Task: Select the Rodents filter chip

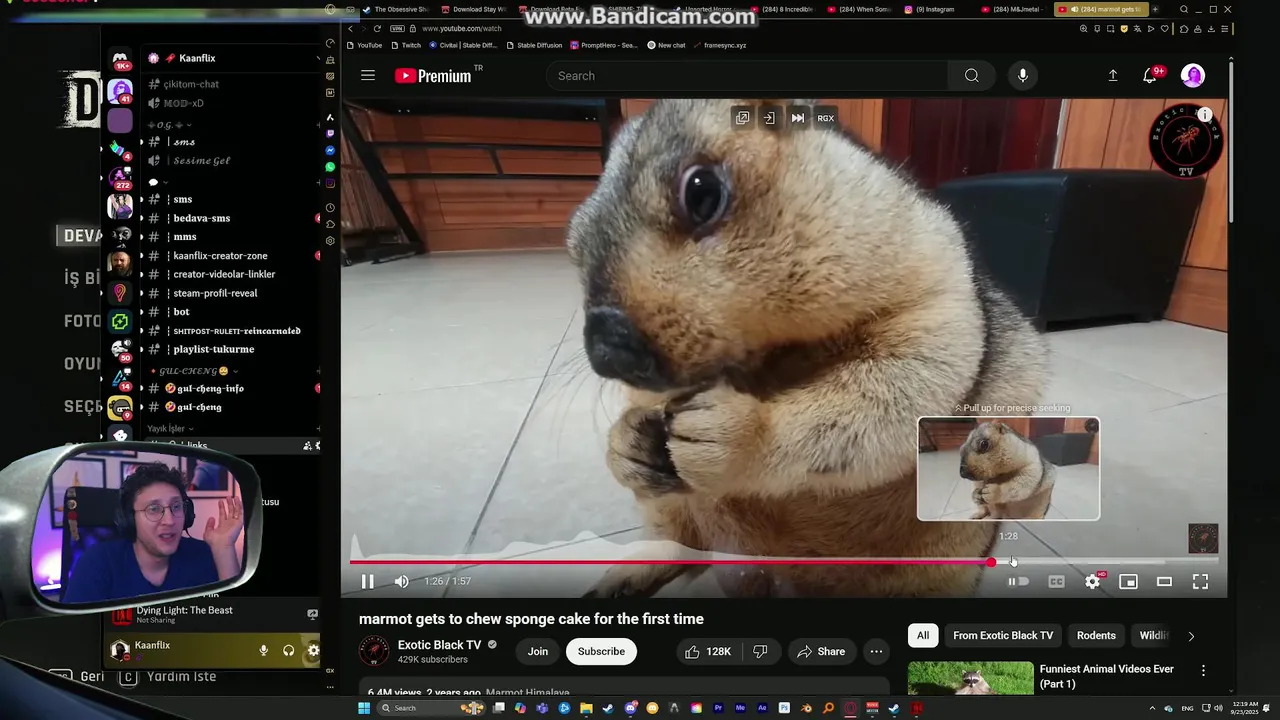Action: 1096,636
